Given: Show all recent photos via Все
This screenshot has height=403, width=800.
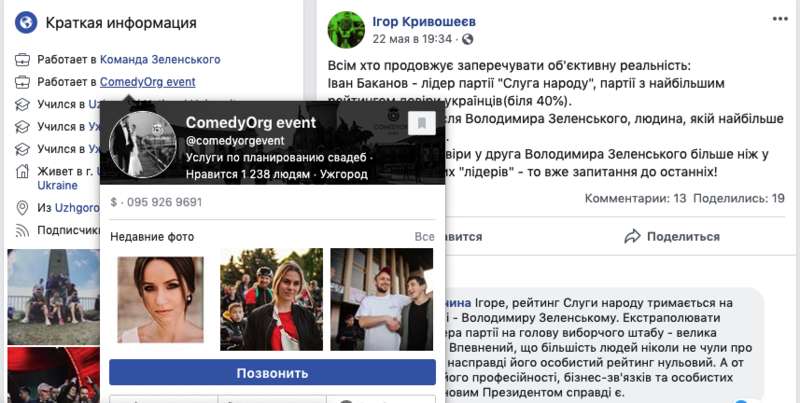Looking at the screenshot, I should point(424,237).
